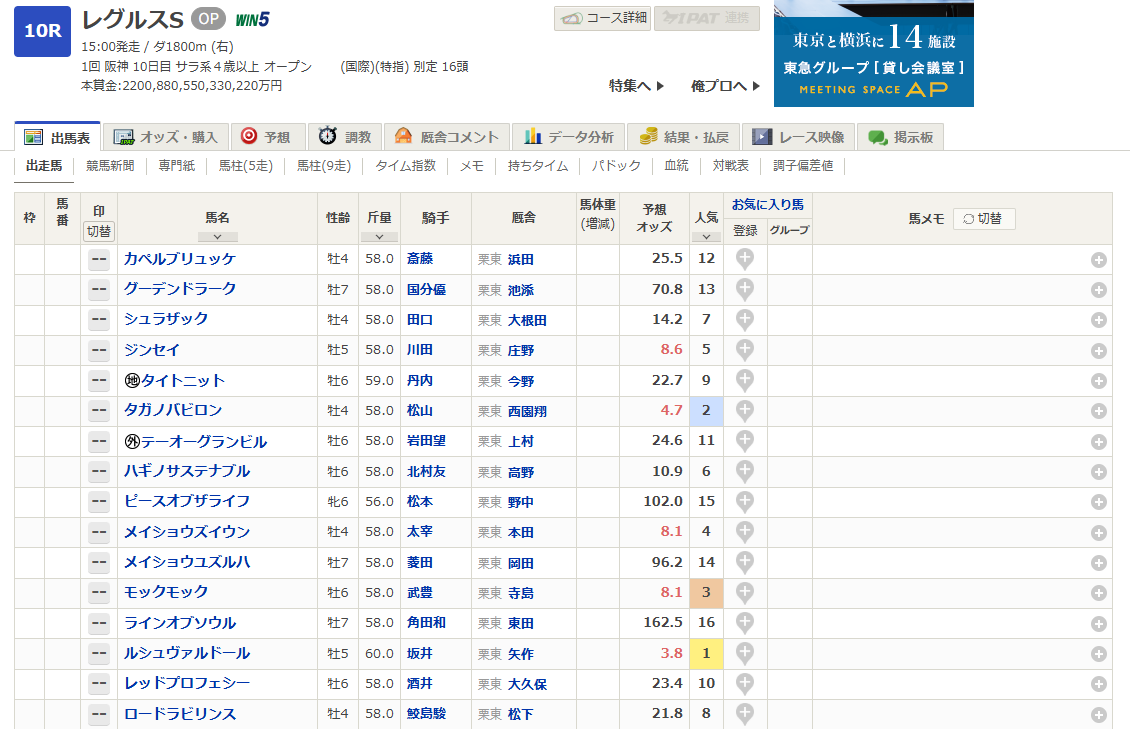Switch to the オッズ・購入 tab
The height and width of the screenshot is (729, 1130).
click(166, 137)
